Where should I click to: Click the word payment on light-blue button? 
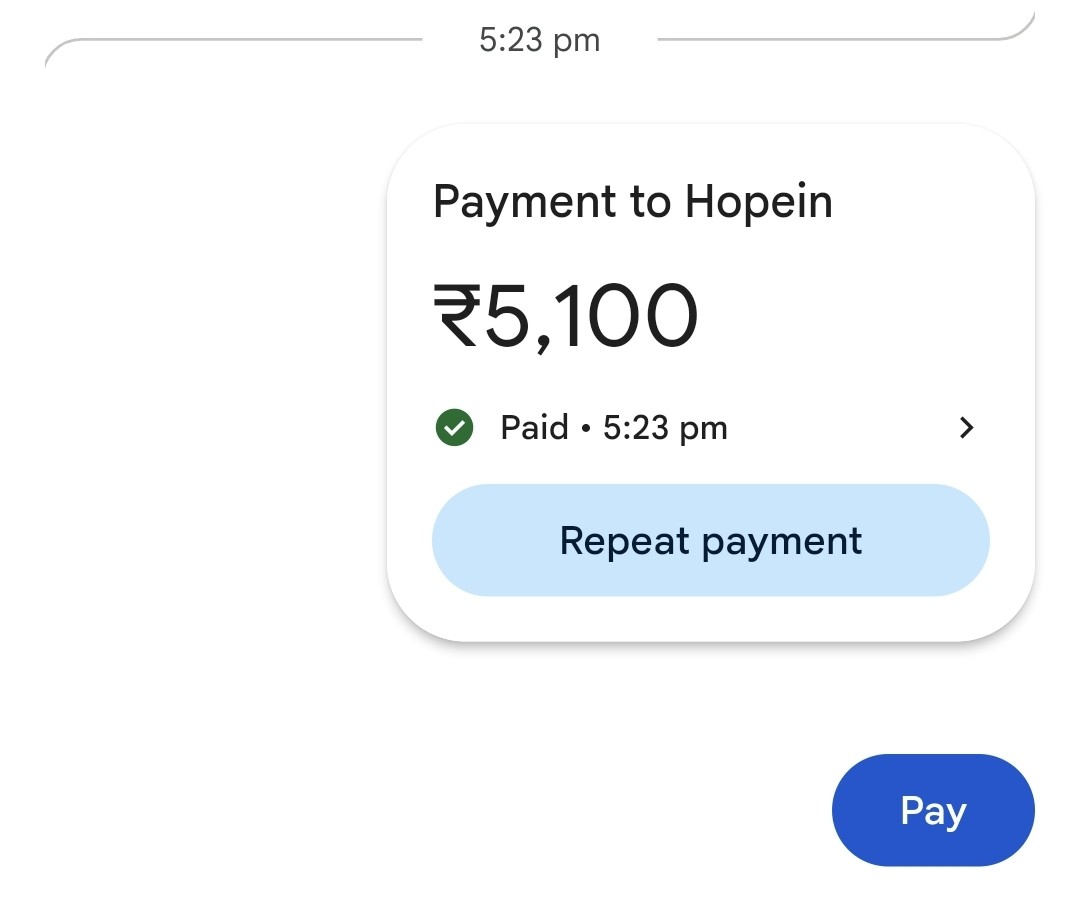click(782, 542)
